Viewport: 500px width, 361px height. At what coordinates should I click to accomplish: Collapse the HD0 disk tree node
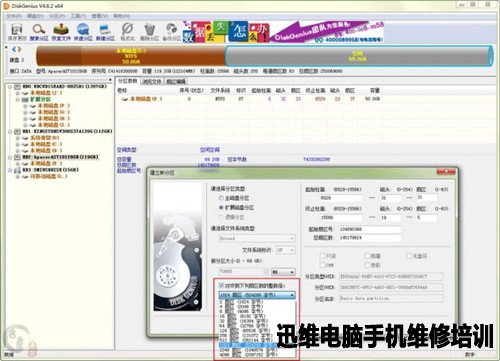(10, 87)
